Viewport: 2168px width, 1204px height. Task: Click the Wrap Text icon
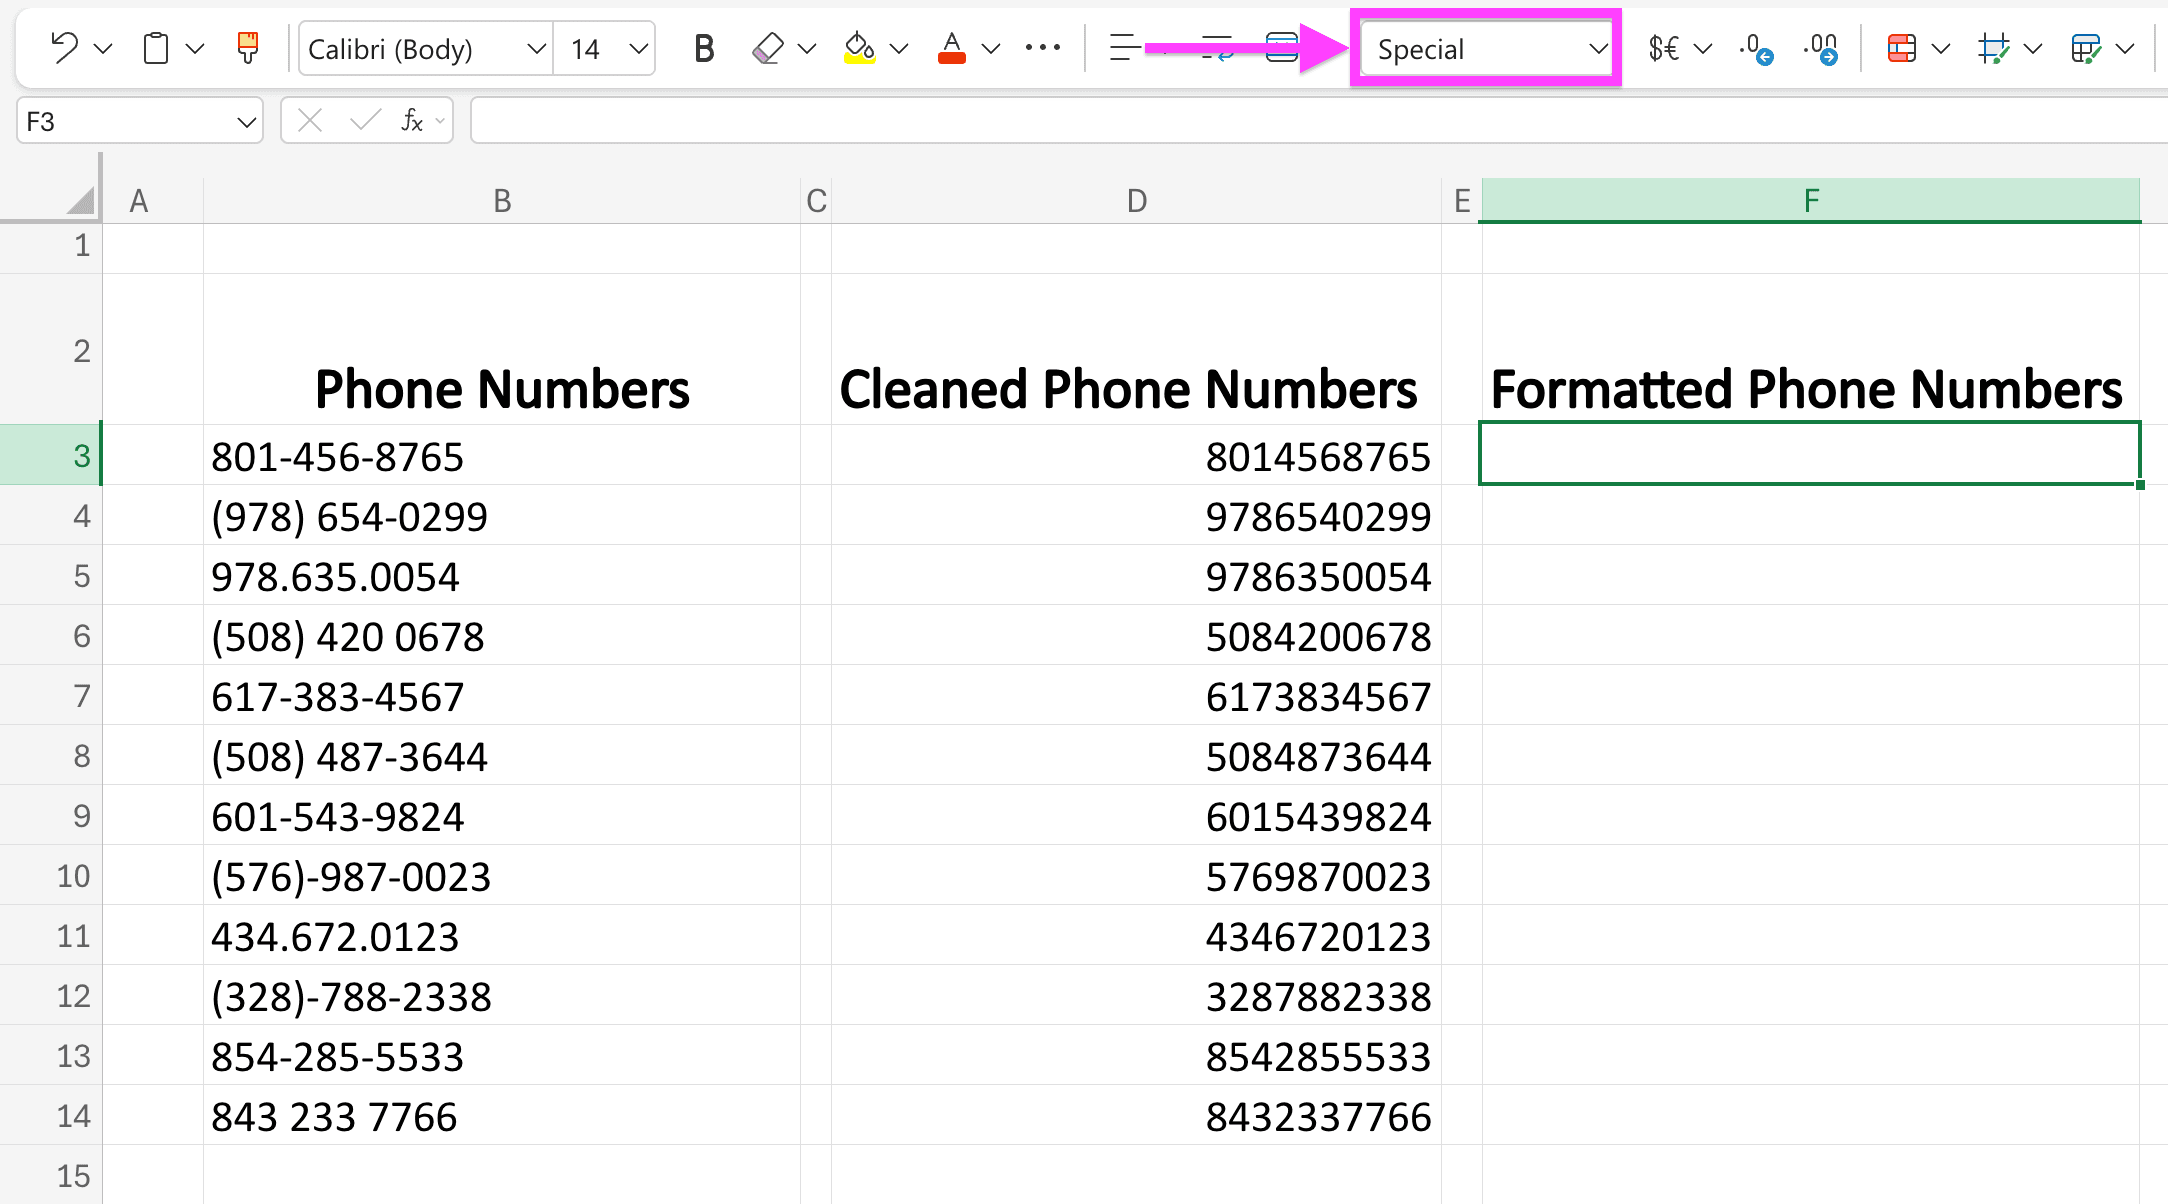[1221, 47]
